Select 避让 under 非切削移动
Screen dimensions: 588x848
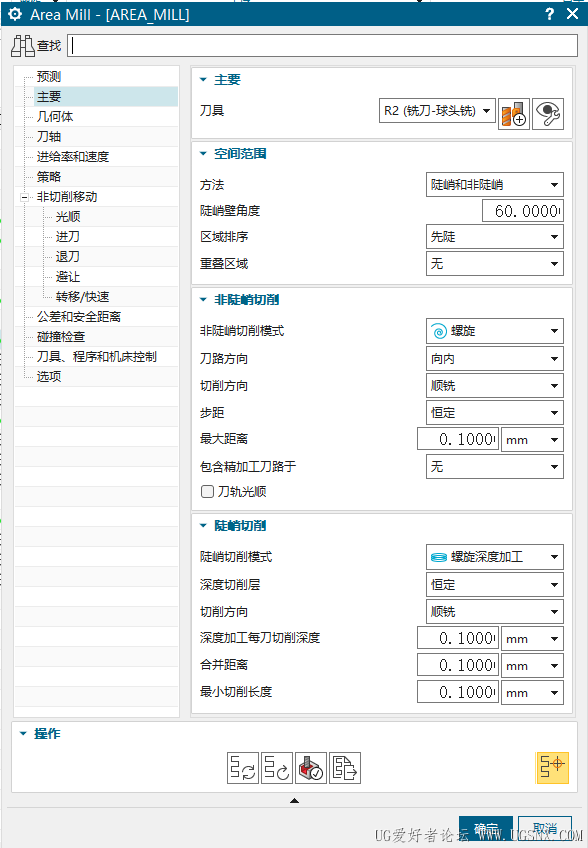[x=68, y=277]
